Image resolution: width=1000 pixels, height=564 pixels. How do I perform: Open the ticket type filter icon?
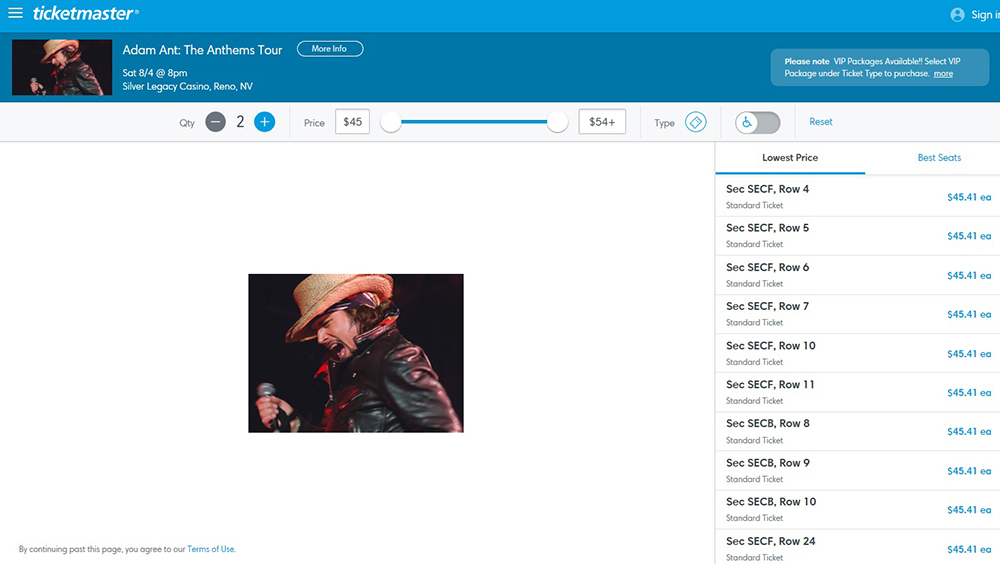tap(696, 122)
